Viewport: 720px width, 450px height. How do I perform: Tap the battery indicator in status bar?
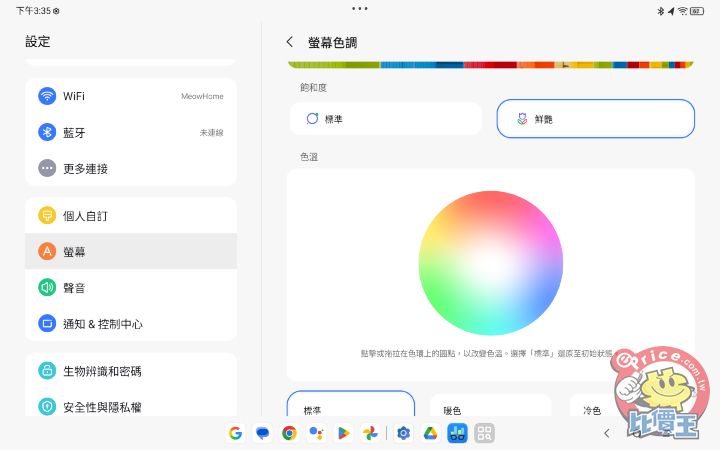pos(697,11)
